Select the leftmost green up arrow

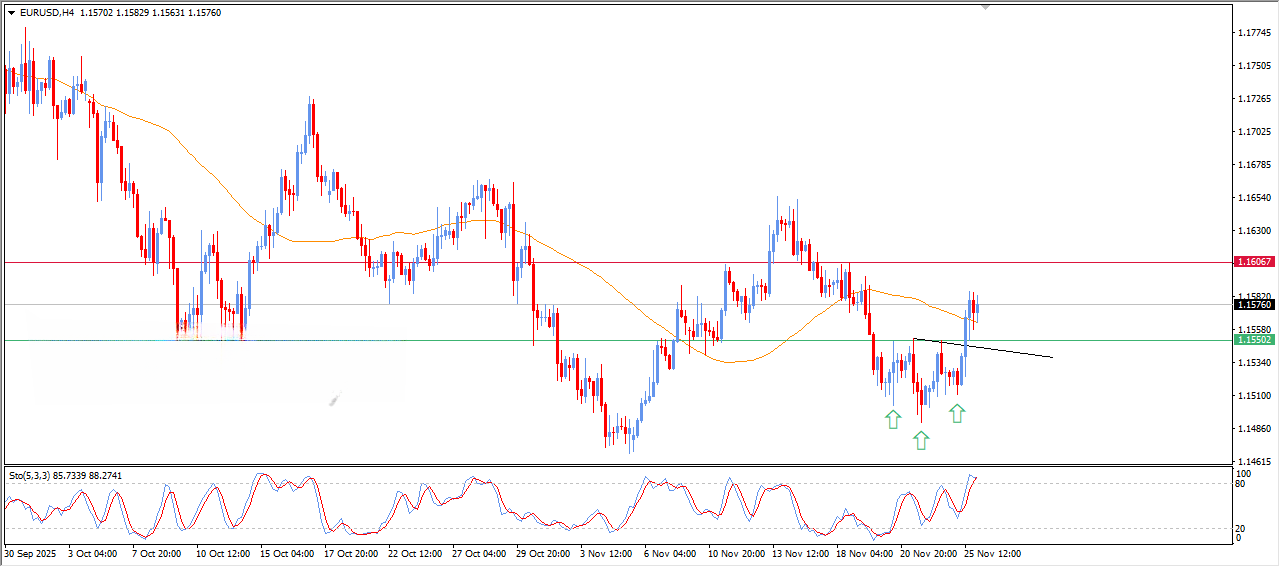pyautogui.click(x=892, y=419)
